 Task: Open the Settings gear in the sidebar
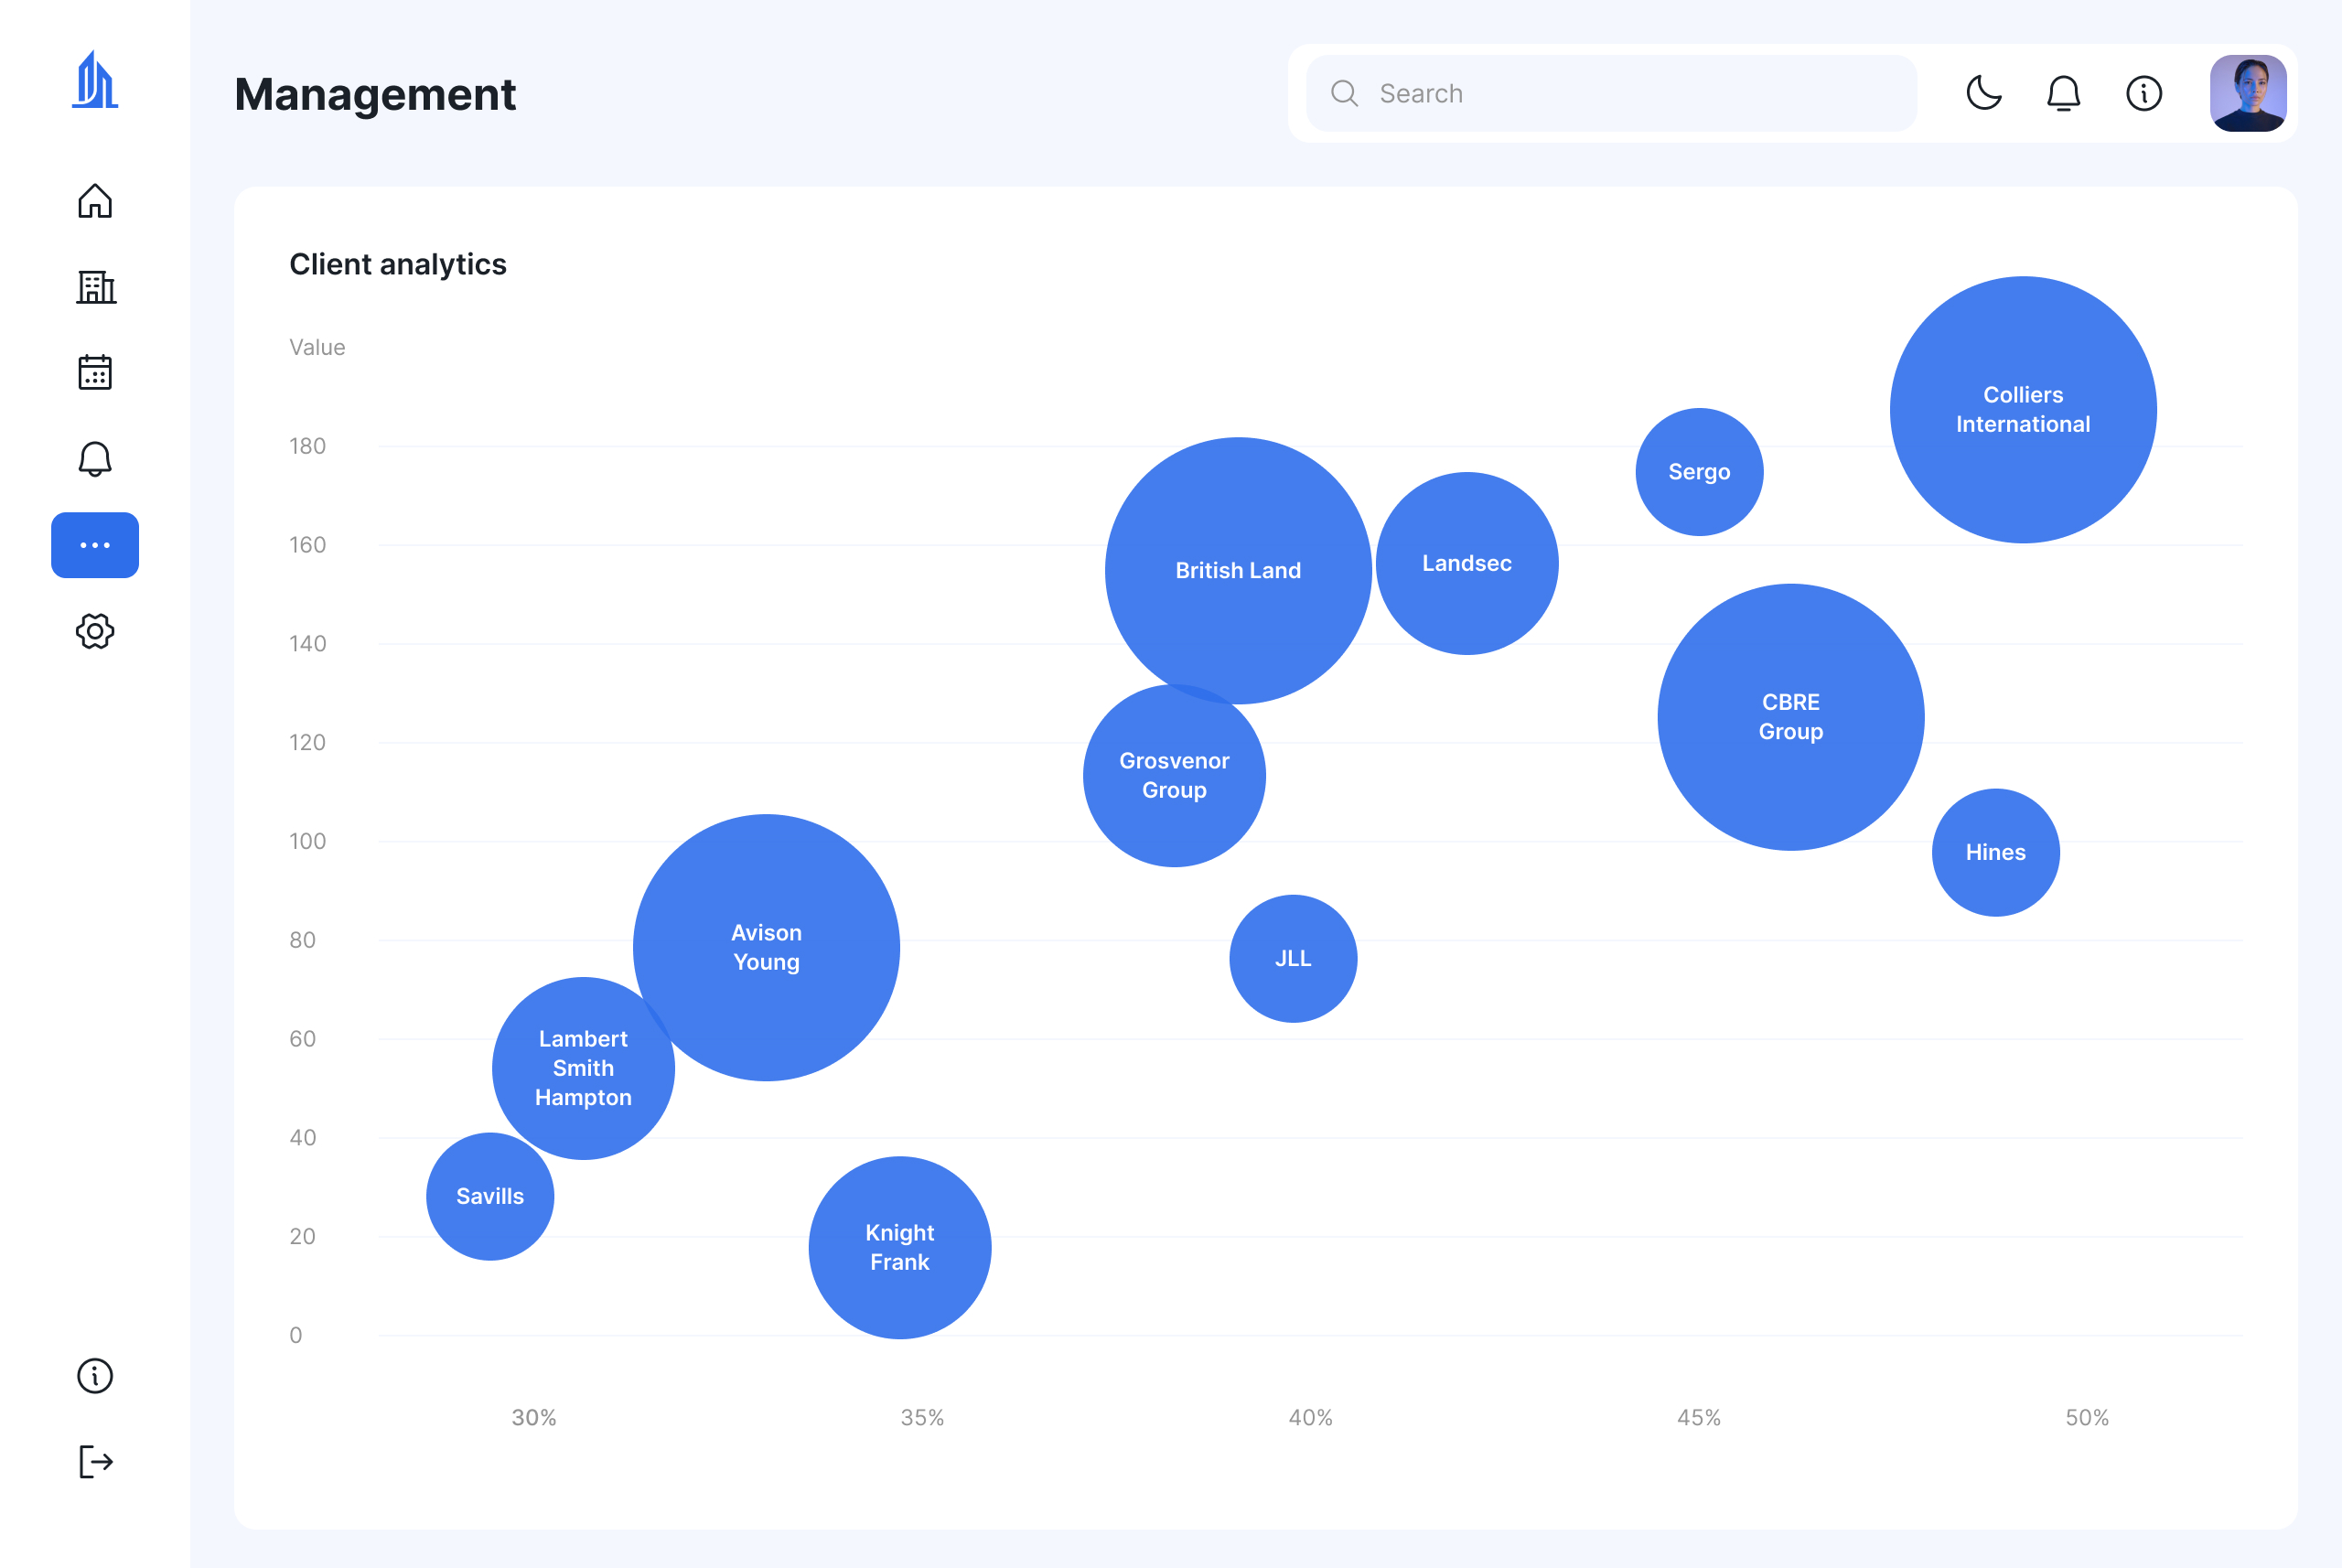[95, 631]
